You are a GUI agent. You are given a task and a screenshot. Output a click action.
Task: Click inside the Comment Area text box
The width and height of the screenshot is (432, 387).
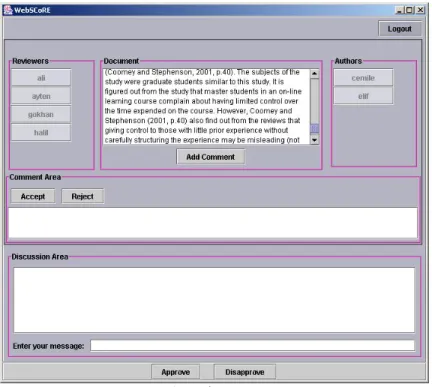click(x=213, y=223)
